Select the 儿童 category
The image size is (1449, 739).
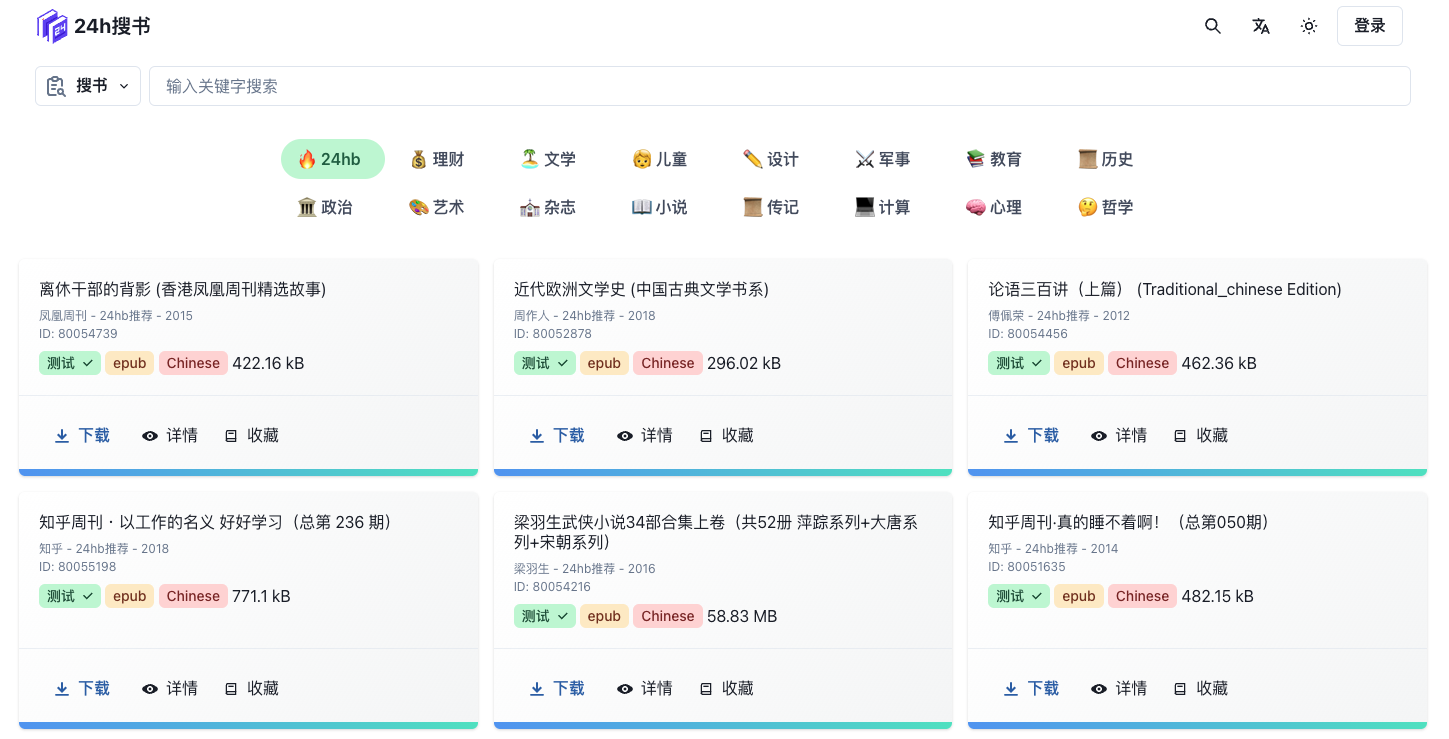[660, 159]
